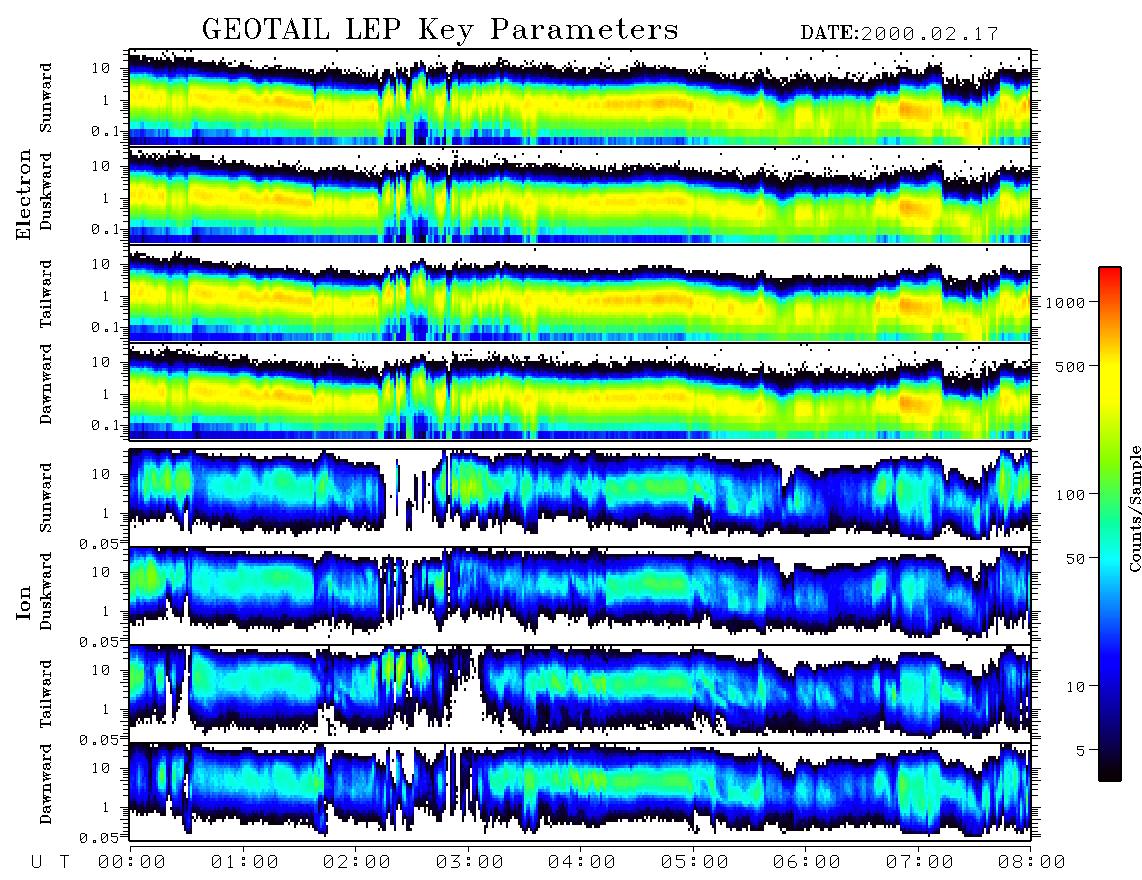Open the Ion Tailward spectrogram panel

(x=580, y=694)
